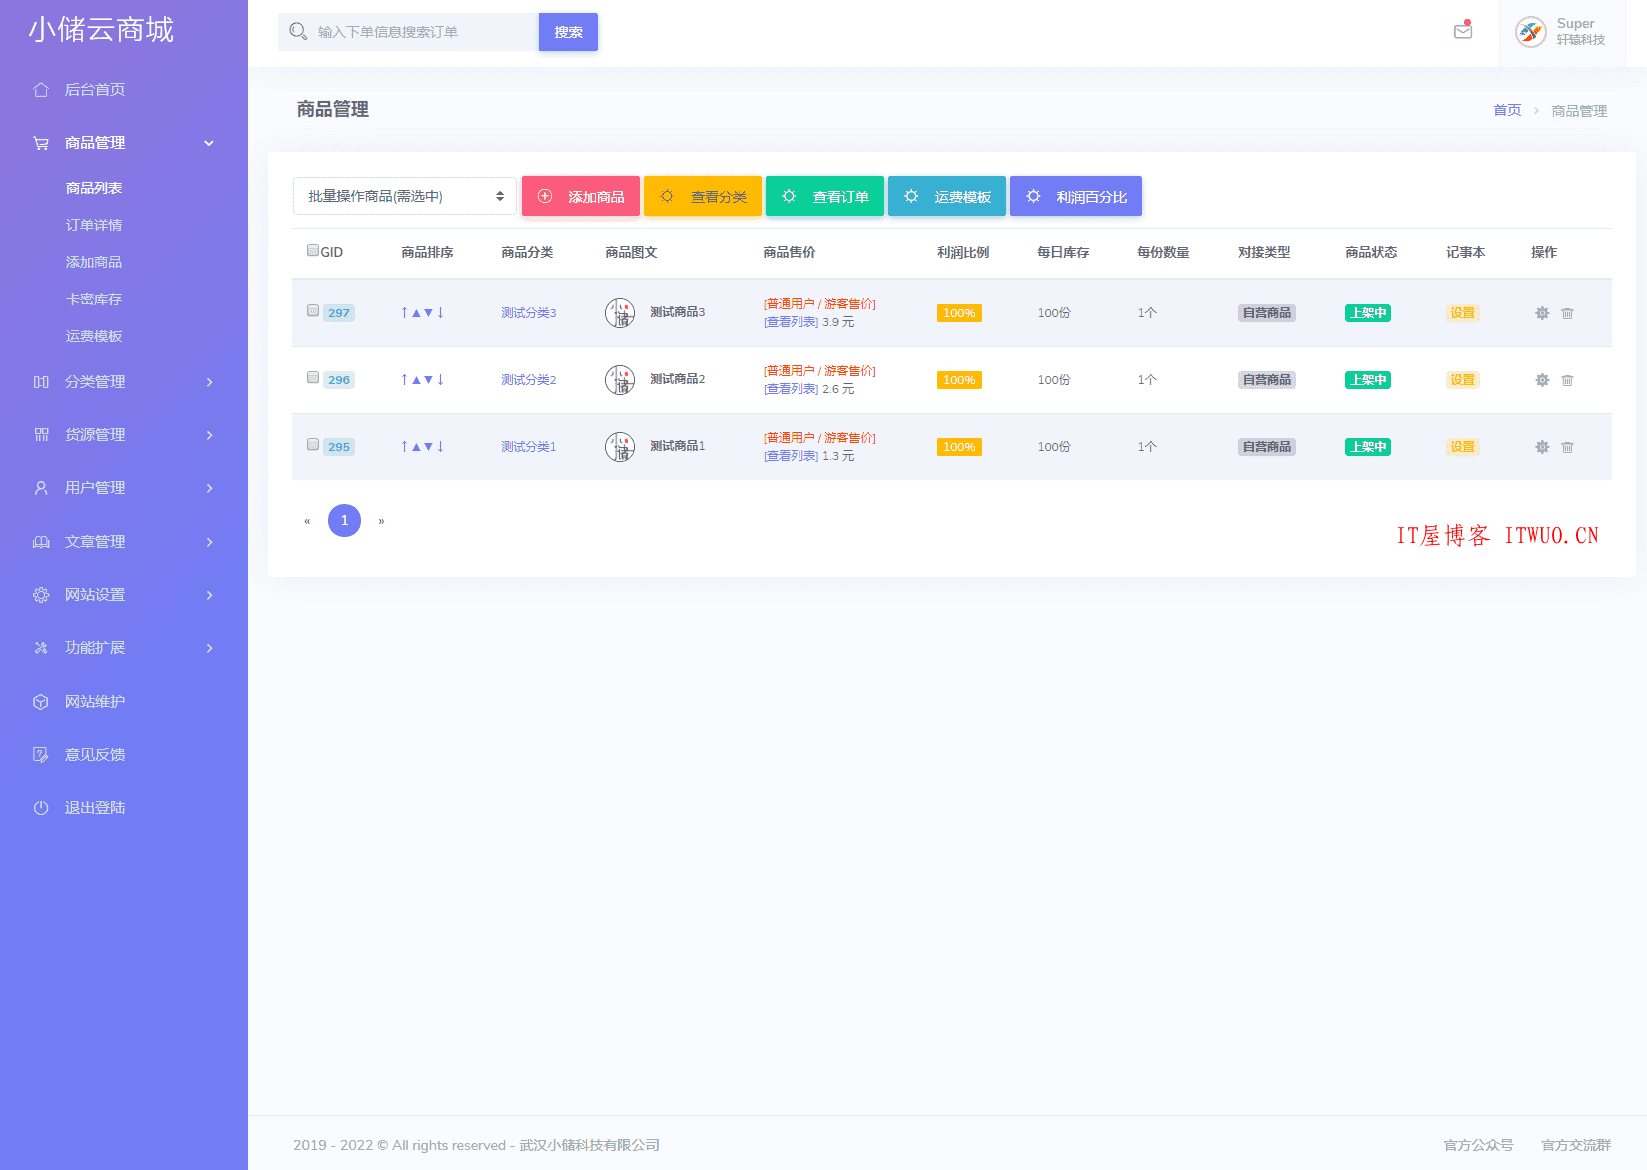Image resolution: width=1647 pixels, height=1170 pixels.
Task: Open 官方交流群 footer link
Action: 1576,1145
